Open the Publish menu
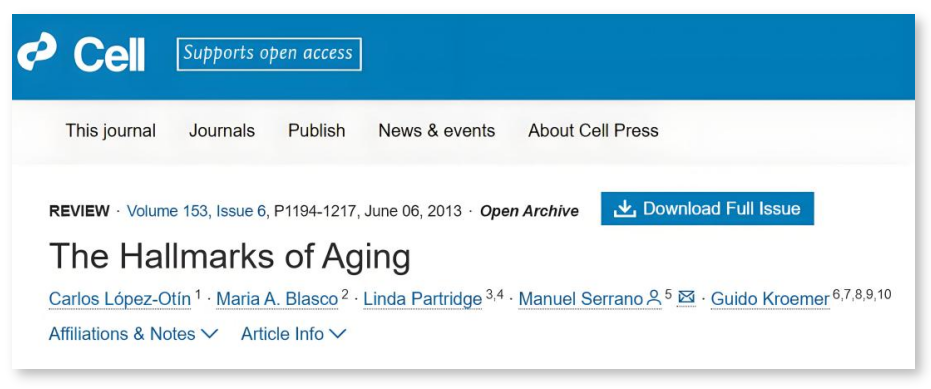Image resolution: width=931 pixels, height=389 pixels. point(316,131)
